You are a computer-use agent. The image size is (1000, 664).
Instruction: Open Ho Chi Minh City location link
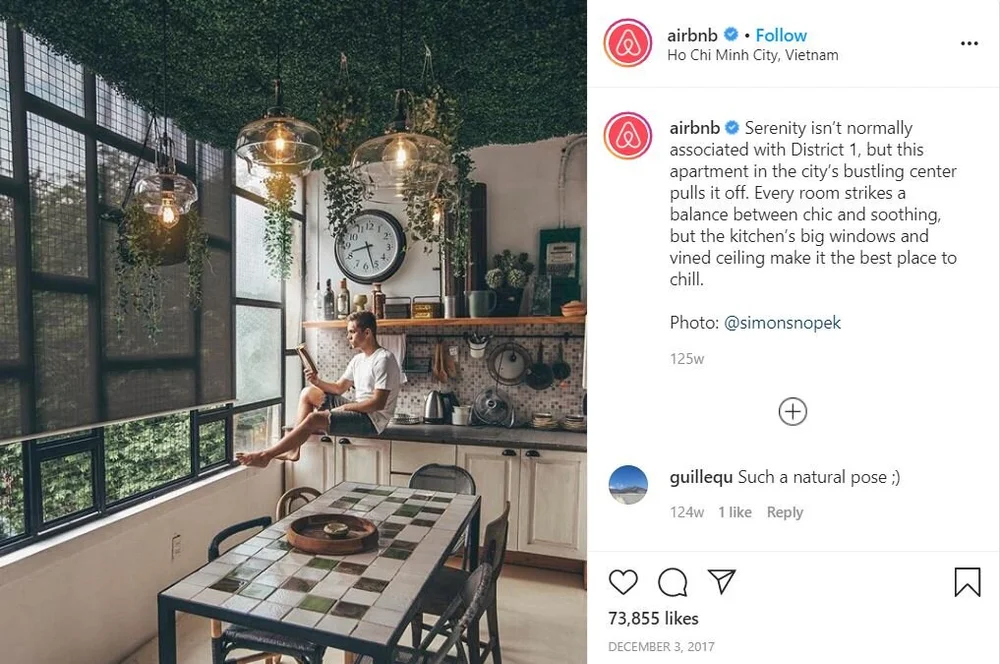coord(753,55)
